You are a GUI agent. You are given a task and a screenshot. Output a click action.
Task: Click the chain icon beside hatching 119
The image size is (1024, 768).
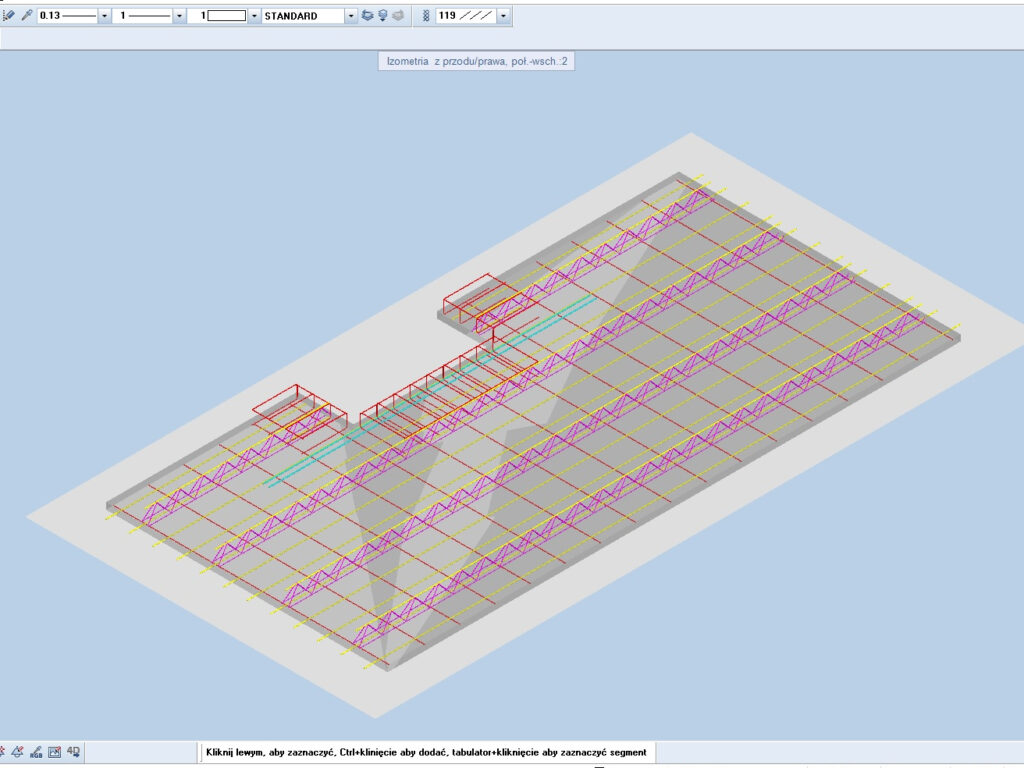tap(427, 16)
